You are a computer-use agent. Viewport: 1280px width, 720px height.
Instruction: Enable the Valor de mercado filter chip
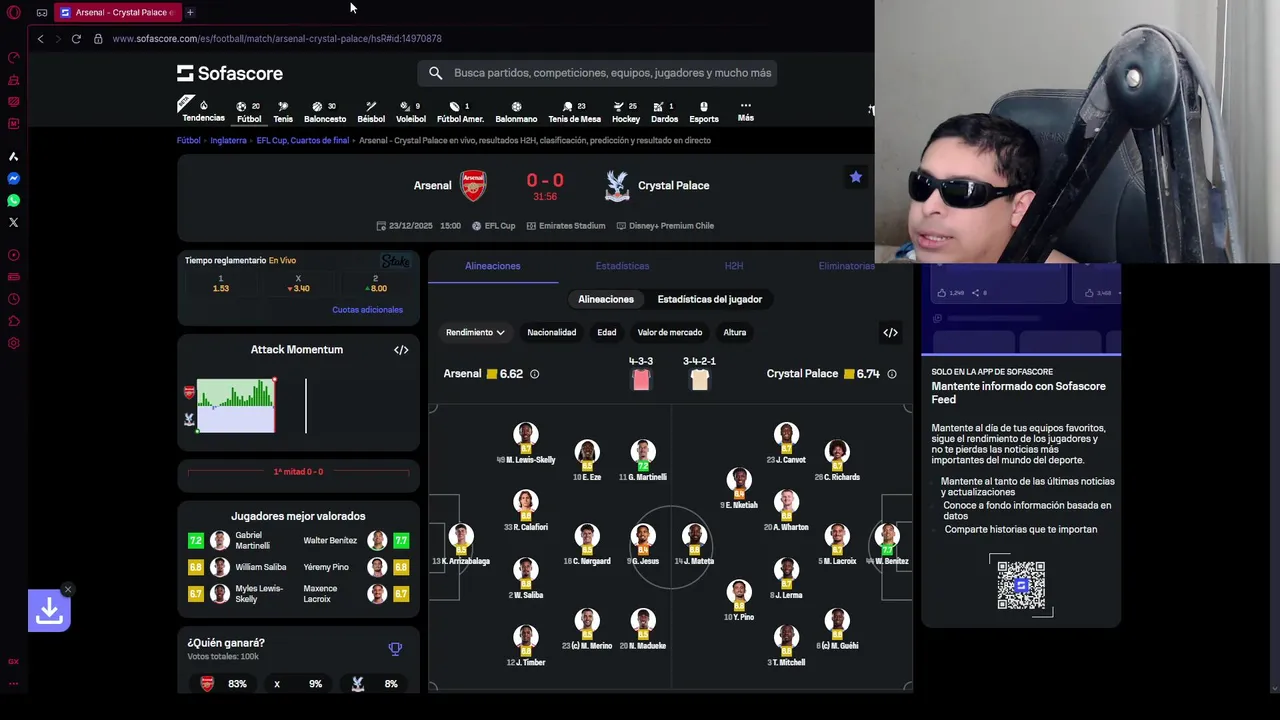point(670,333)
